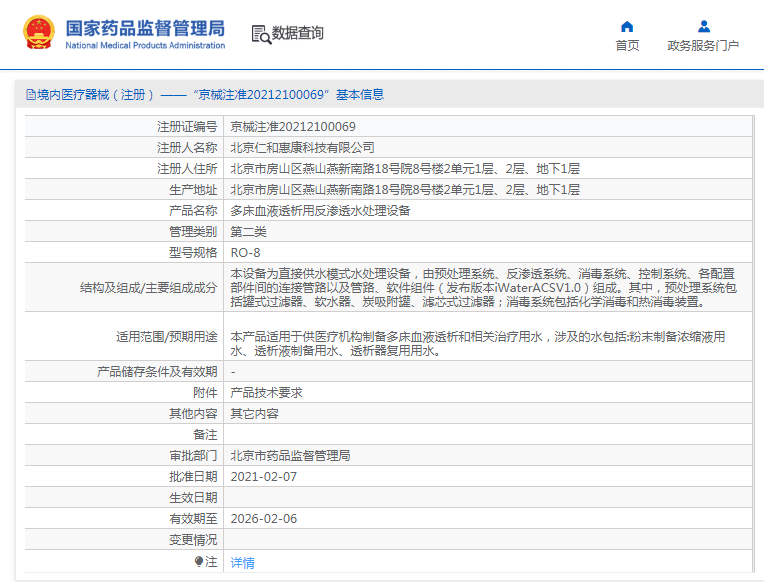The width and height of the screenshot is (764, 582).
Task: Click the 数据查询 header label
Action: click(298, 33)
